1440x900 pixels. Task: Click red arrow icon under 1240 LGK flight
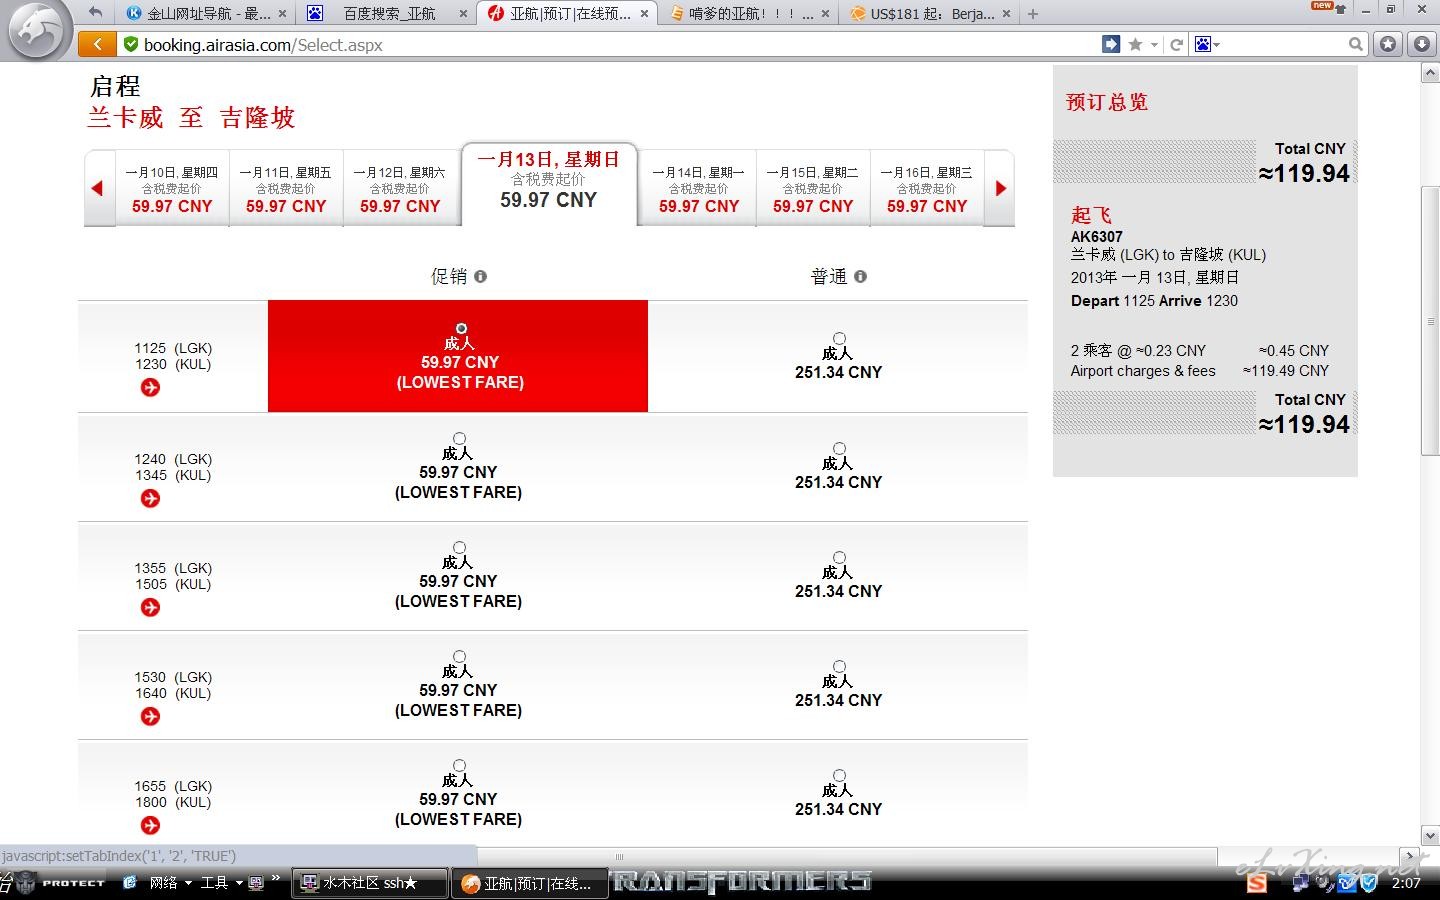tap(150, 498)
